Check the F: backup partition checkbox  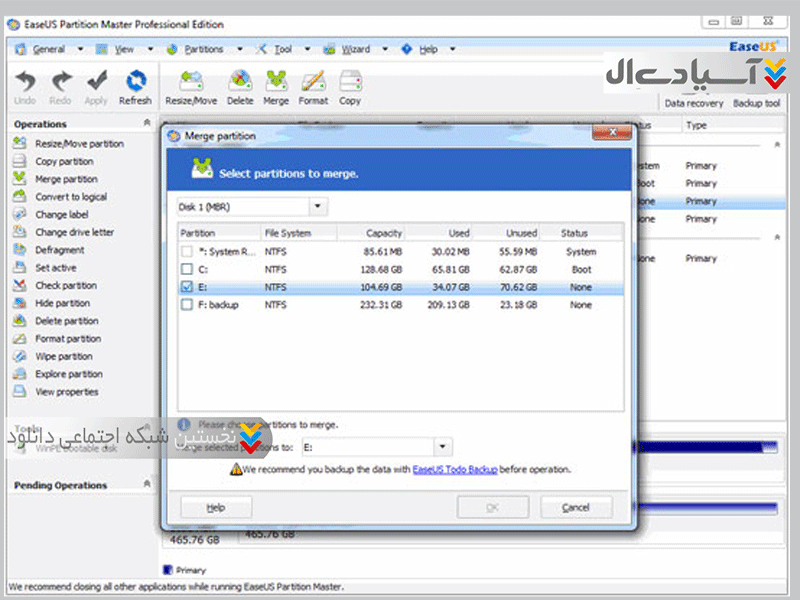point(187,305)
